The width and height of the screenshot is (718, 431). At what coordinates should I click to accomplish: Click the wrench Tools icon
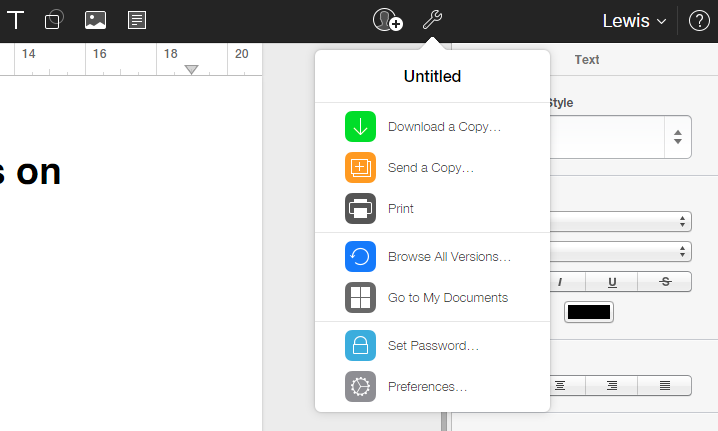[x=432, y=20]
